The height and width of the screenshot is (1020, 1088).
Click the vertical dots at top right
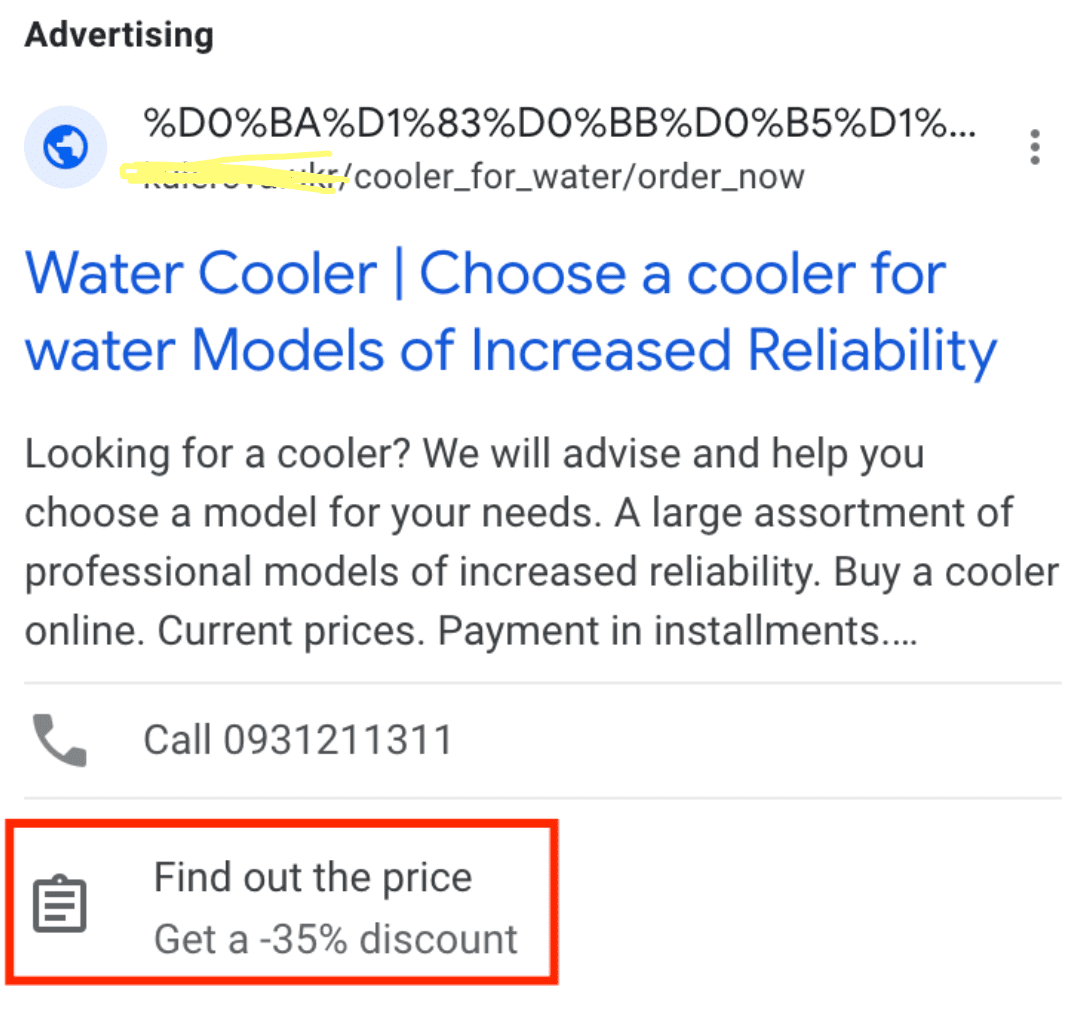click(x=1035, y=146)
